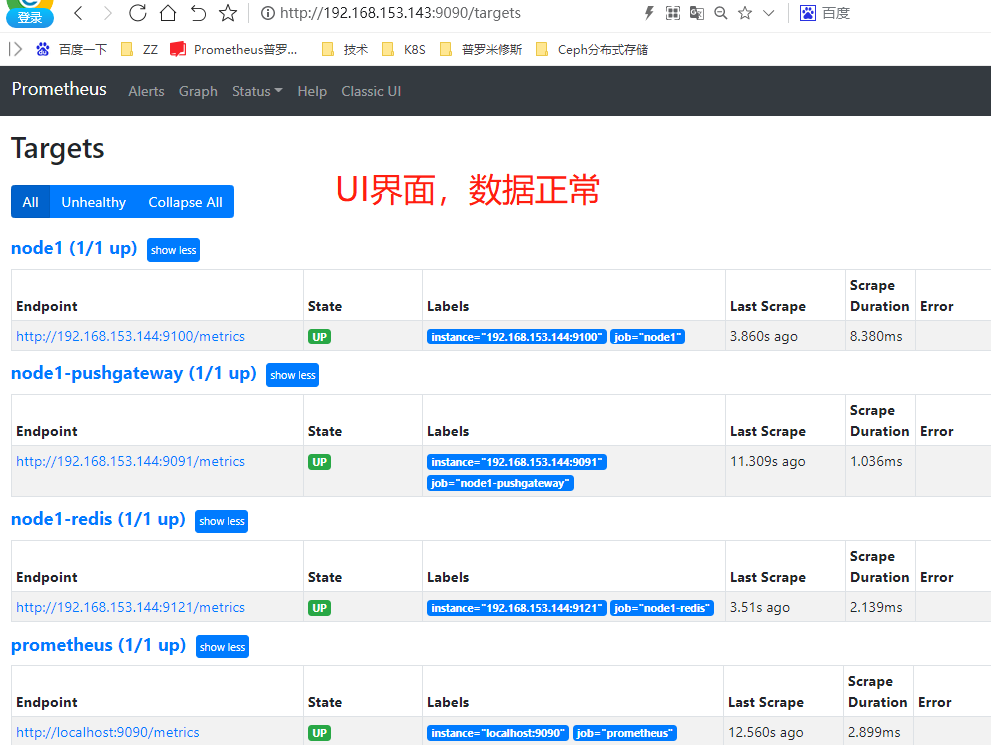Click label instance="192.168.153.144:9100"
Image resolution: width=991 pixels, height=745 pixels.
coord(516,337)
